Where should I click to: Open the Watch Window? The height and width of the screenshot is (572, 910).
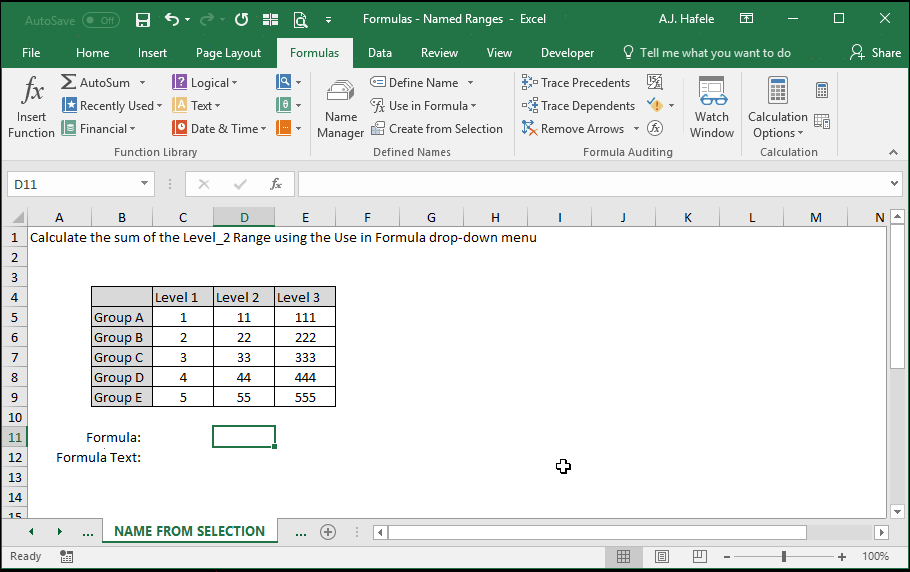712,108
